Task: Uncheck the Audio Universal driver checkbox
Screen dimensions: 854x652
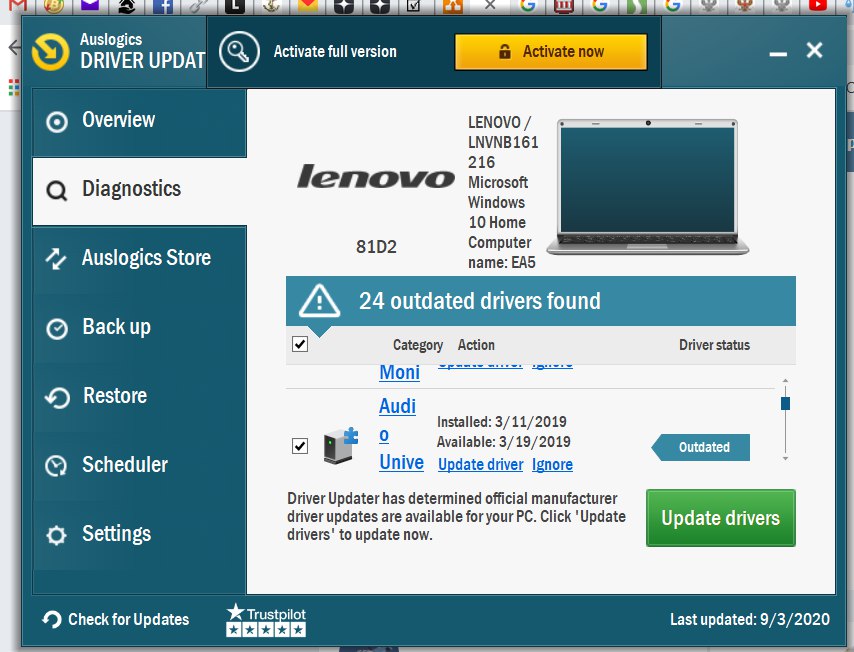Action: (300, 446)
